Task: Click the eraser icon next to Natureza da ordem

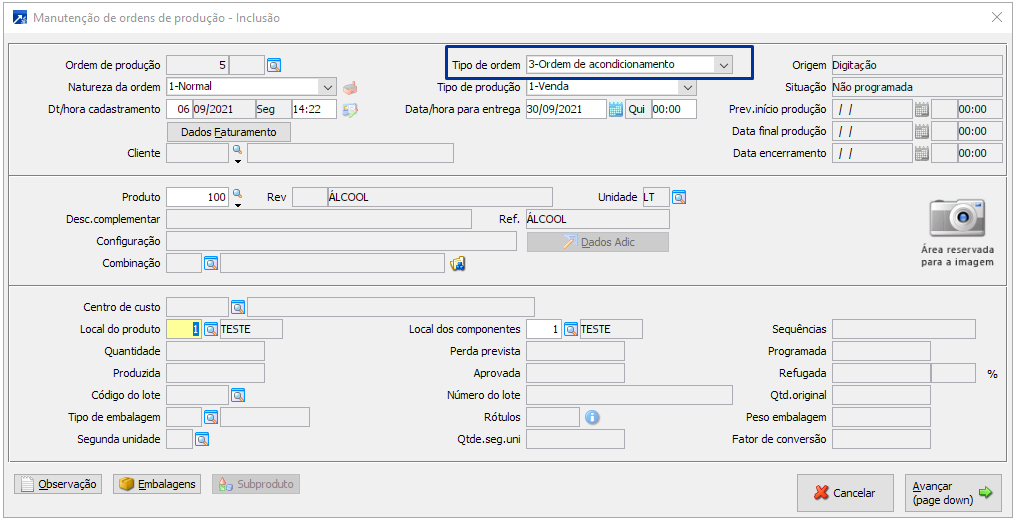Action: [350, 87]
